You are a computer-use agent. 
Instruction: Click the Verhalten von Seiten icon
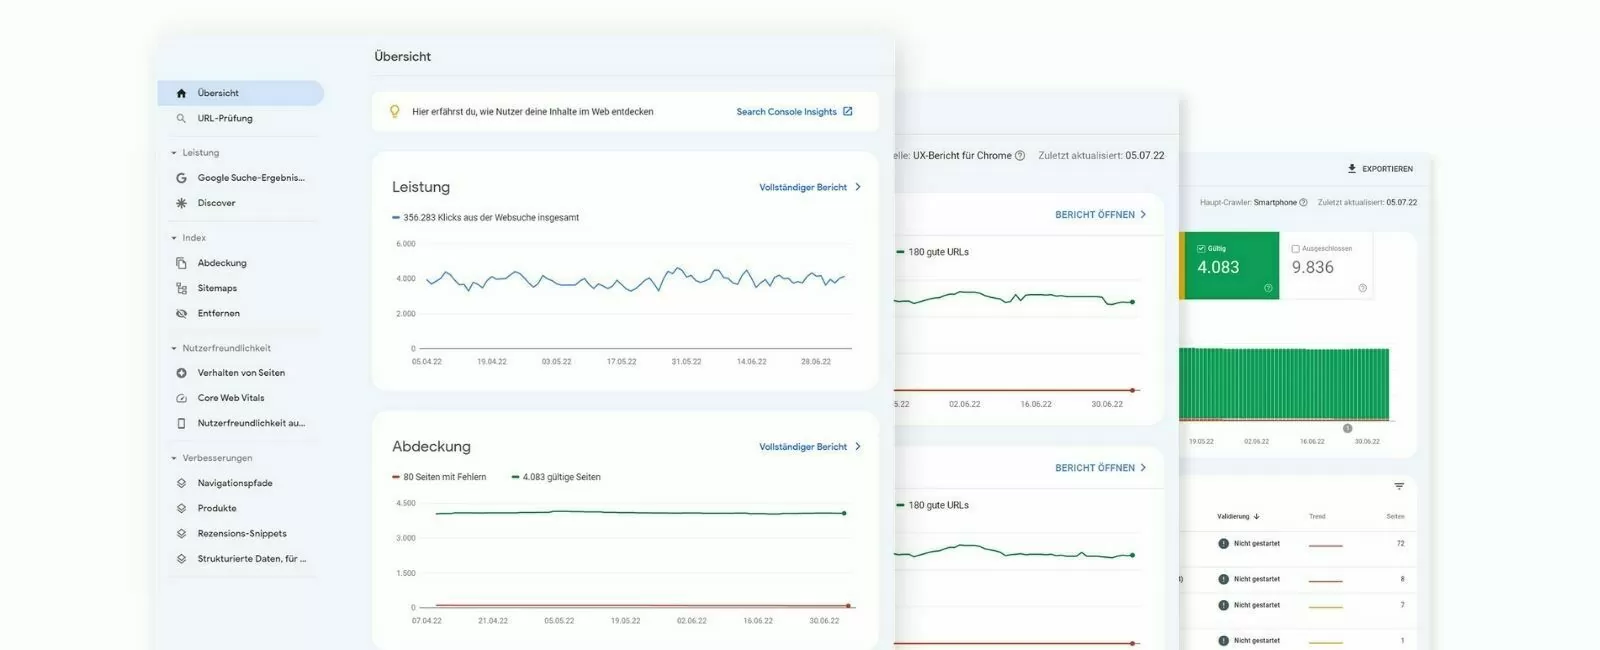click(x=181, y=373)
